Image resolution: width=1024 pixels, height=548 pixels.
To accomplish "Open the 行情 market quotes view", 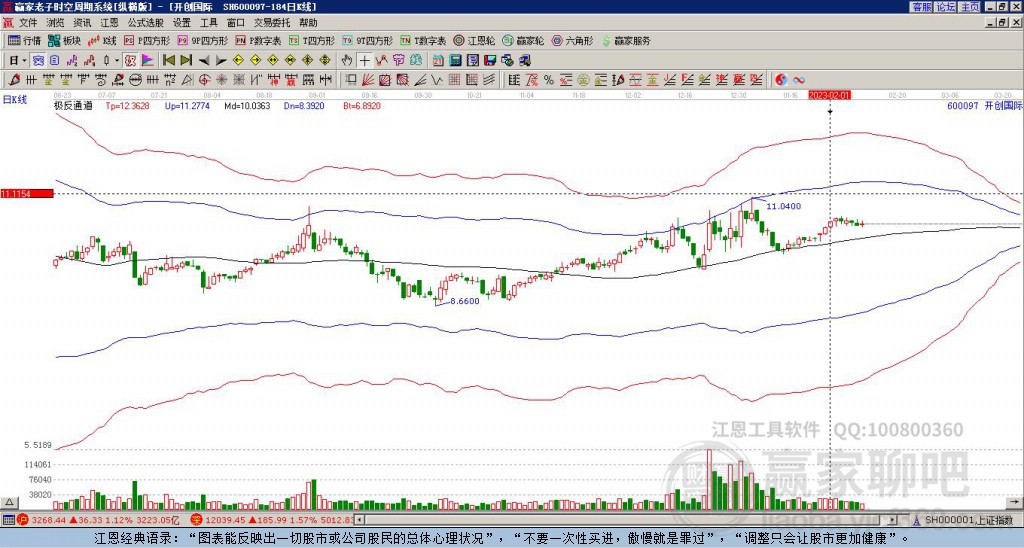I will [24, 40].
